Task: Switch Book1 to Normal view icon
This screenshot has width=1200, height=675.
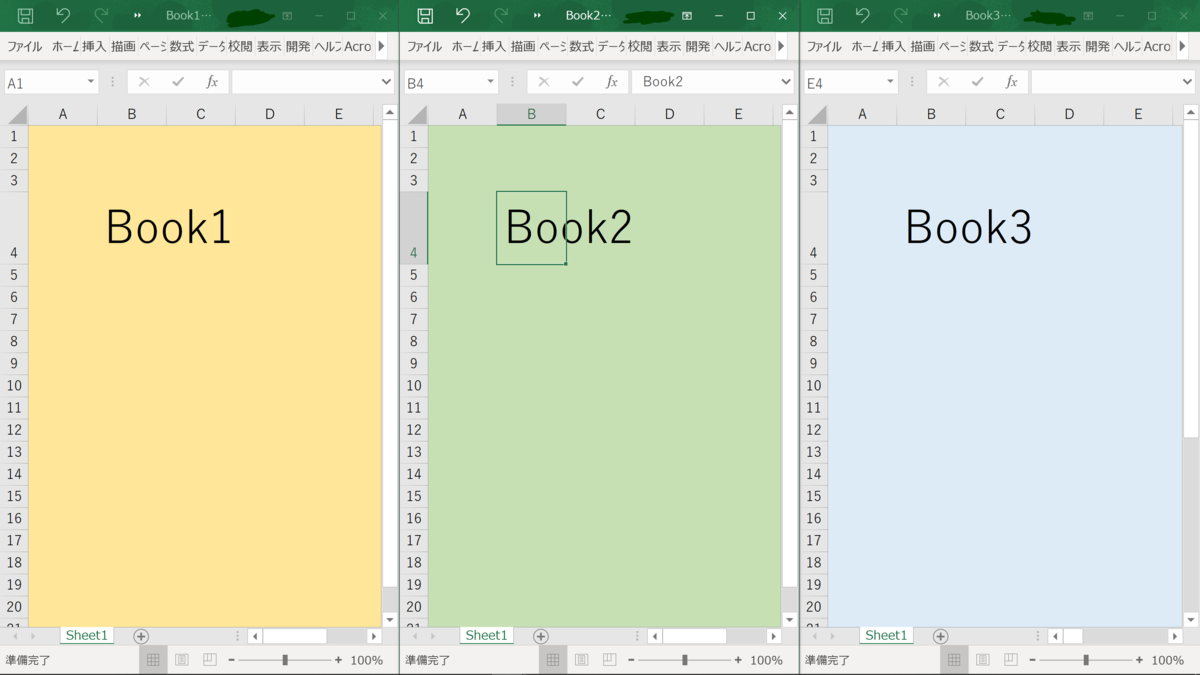Action: 153,660
